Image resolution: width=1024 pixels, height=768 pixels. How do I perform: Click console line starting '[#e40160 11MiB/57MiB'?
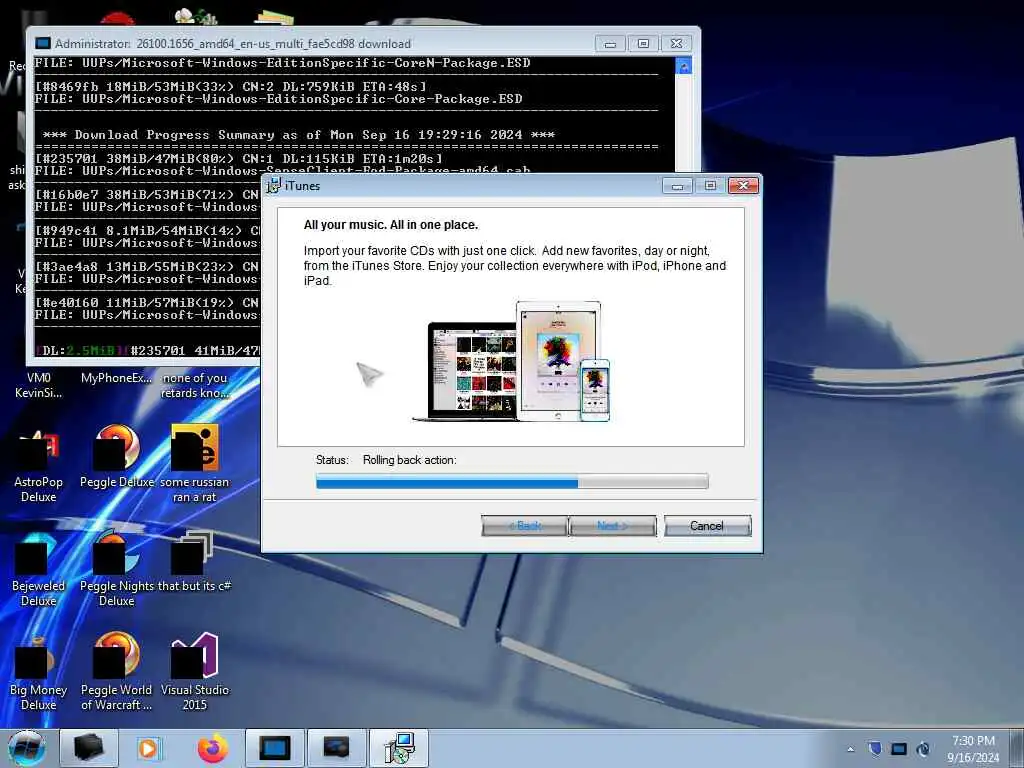coord(147,302)
